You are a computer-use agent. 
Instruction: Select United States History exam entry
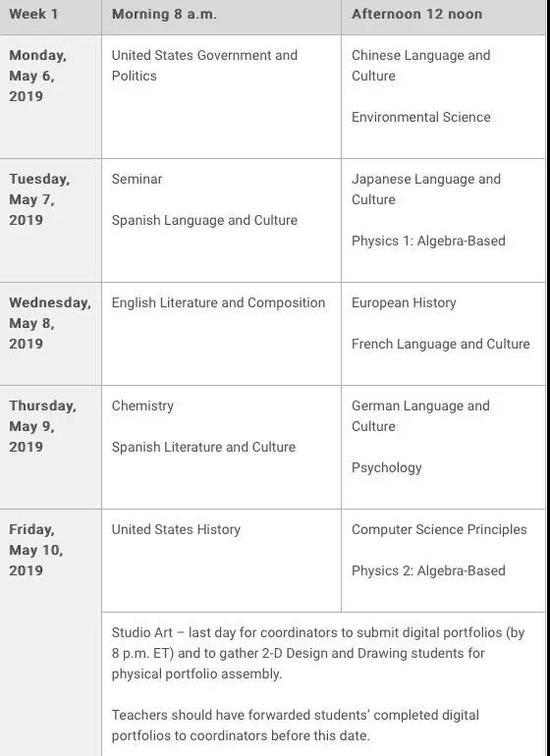[176, 529]
